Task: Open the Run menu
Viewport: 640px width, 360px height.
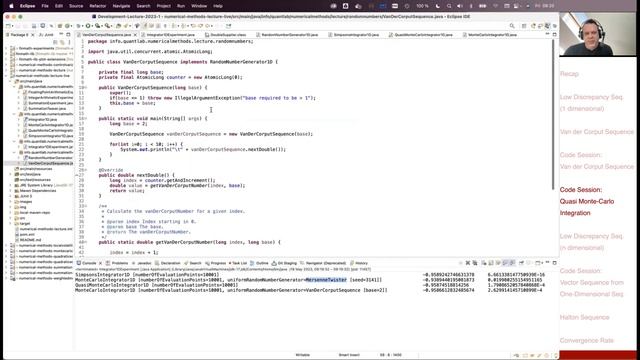Action: click(181, 6)
